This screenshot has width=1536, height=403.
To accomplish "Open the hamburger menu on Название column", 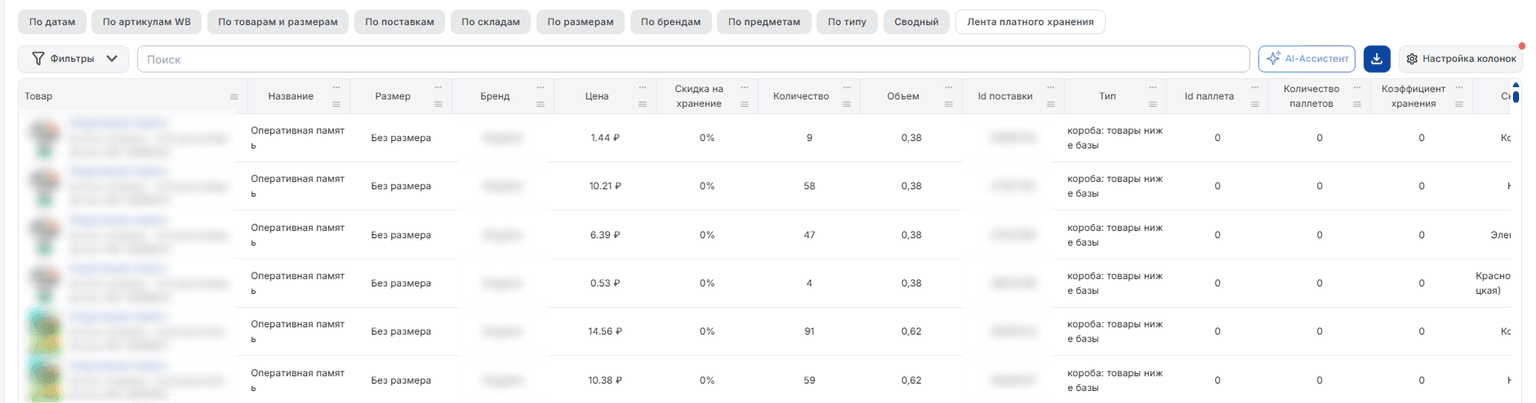I will 336,104.
